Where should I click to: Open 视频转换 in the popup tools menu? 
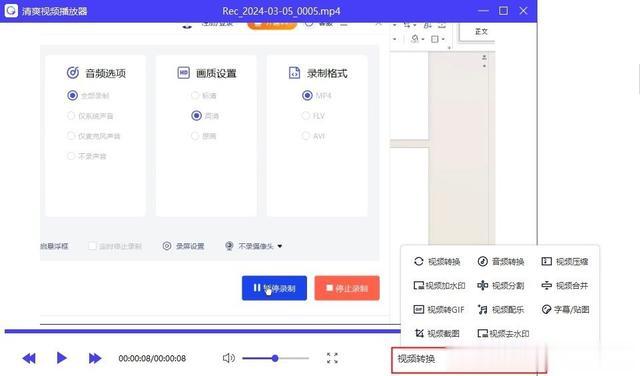[x=437, y=262]
